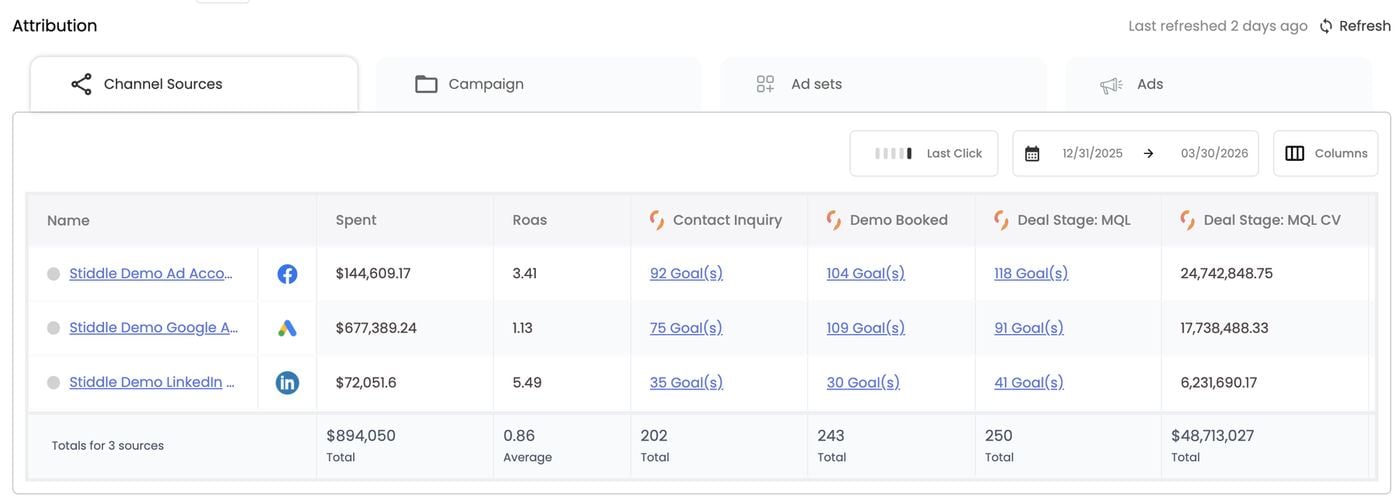Click the 5.49 Roas value

tap(527, 382)
